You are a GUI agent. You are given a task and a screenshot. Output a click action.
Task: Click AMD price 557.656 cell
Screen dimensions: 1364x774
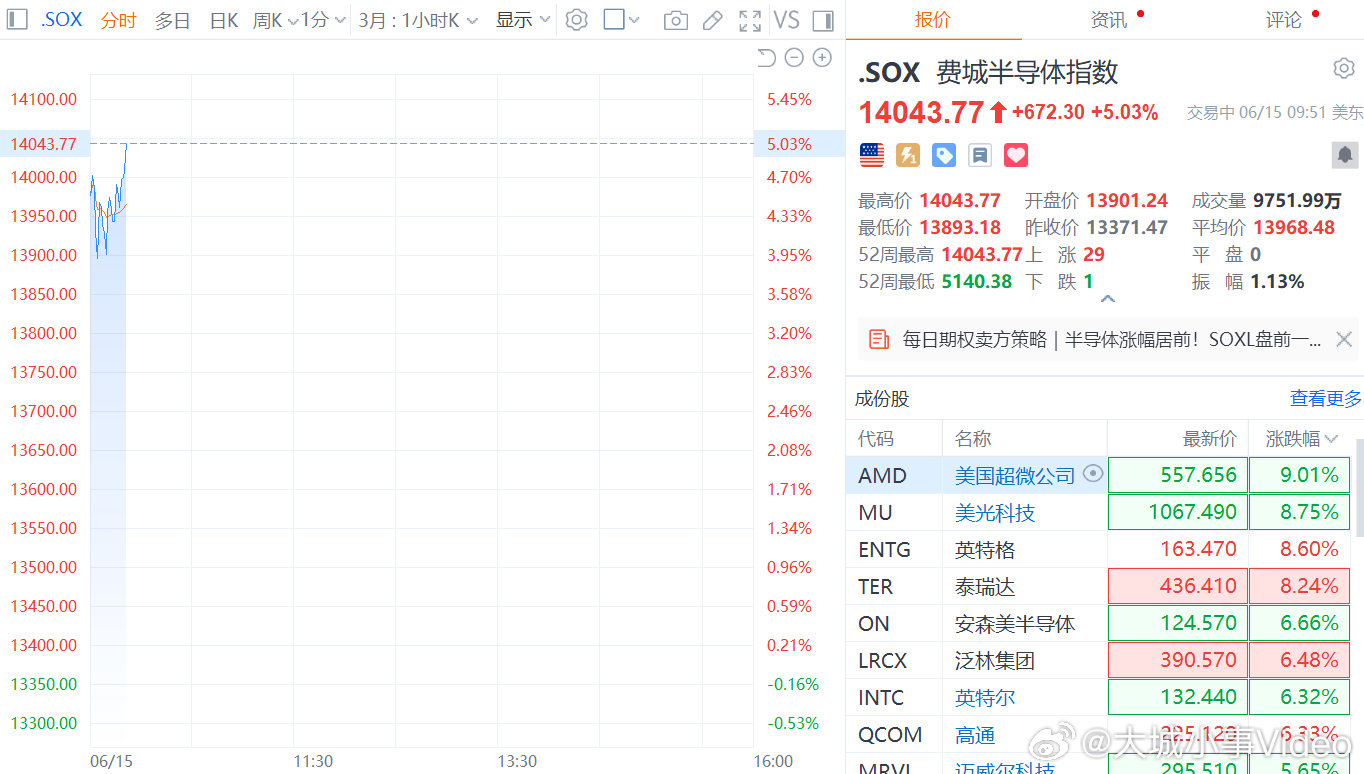pos(1178,475)
